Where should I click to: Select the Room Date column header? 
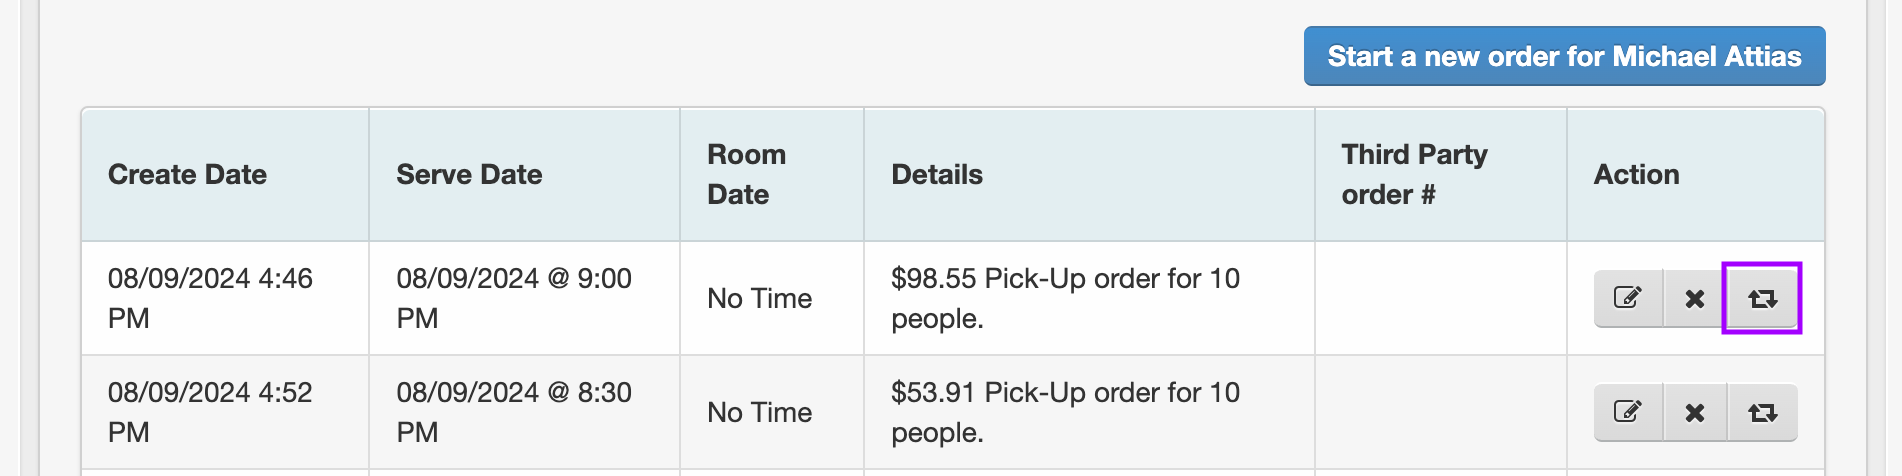point(747,174)
